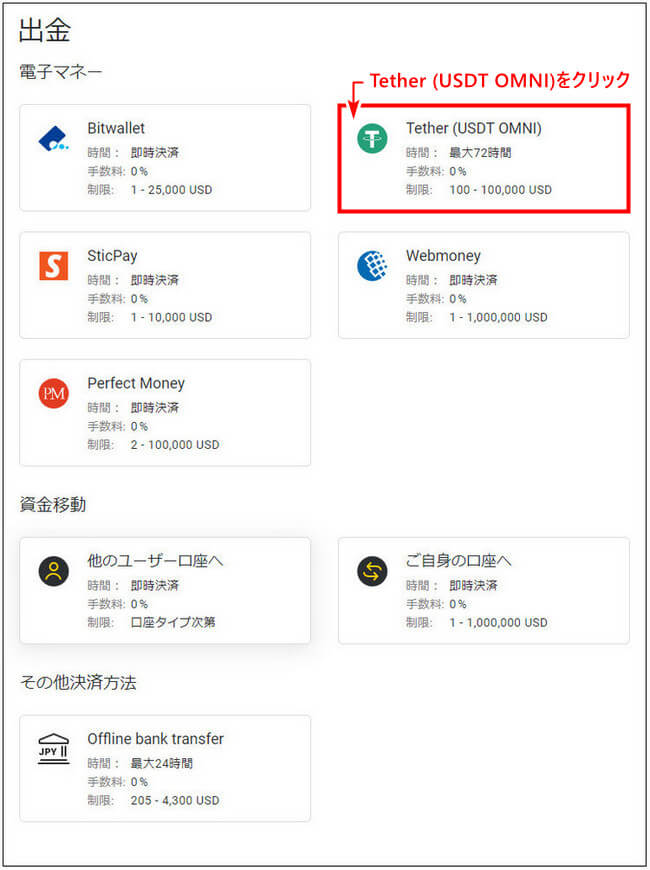Click Bitwallet limit text 1 - 25,000 USD
Image resolution: width=650 pixels, height=870 pixels.
coord(171,190)
